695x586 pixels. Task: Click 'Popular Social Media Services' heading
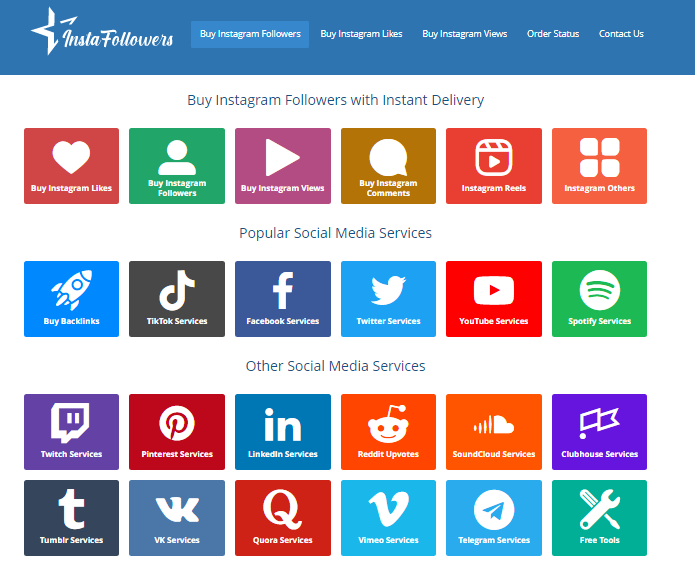pos(336,233)
